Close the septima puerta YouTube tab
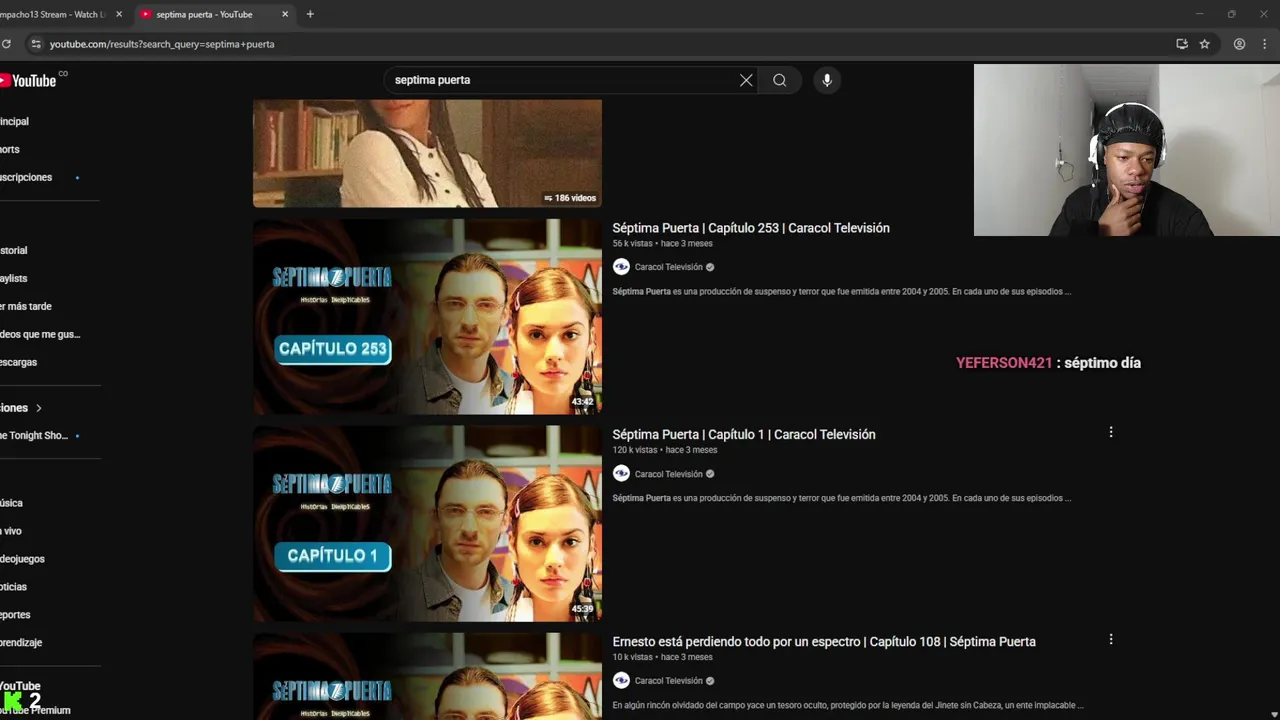The height and width of the screenshot is (720, 1280). click(285, 14)
